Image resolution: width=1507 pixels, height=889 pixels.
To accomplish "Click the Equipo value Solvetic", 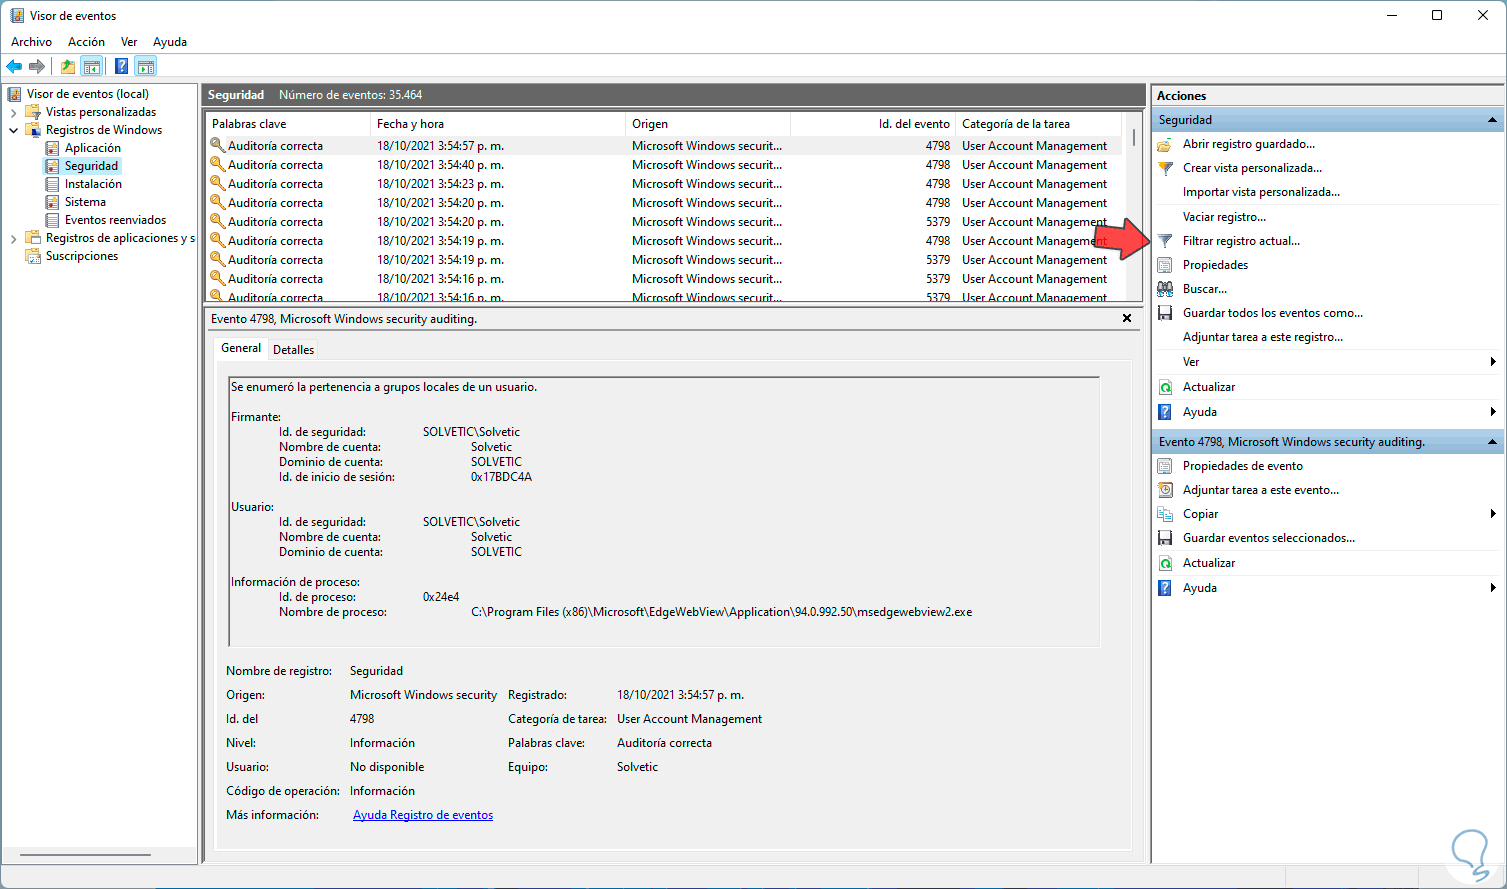I will click(x=637, y=767).
